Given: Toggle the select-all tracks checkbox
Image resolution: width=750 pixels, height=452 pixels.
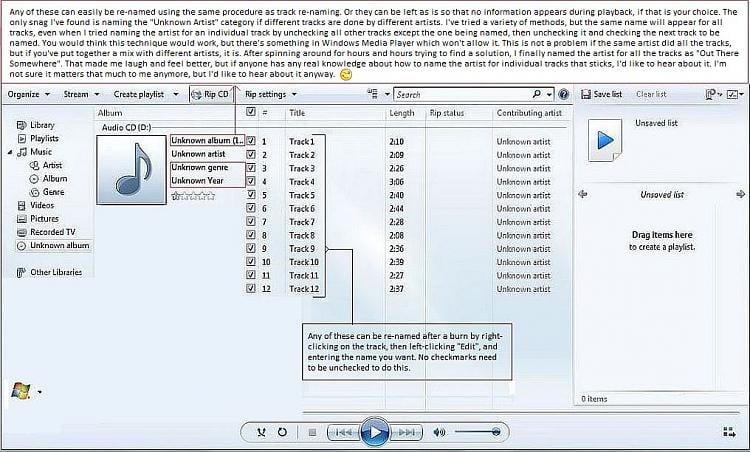Looking at the screenshot, I should pyautogui.click(x=250, y=112).
